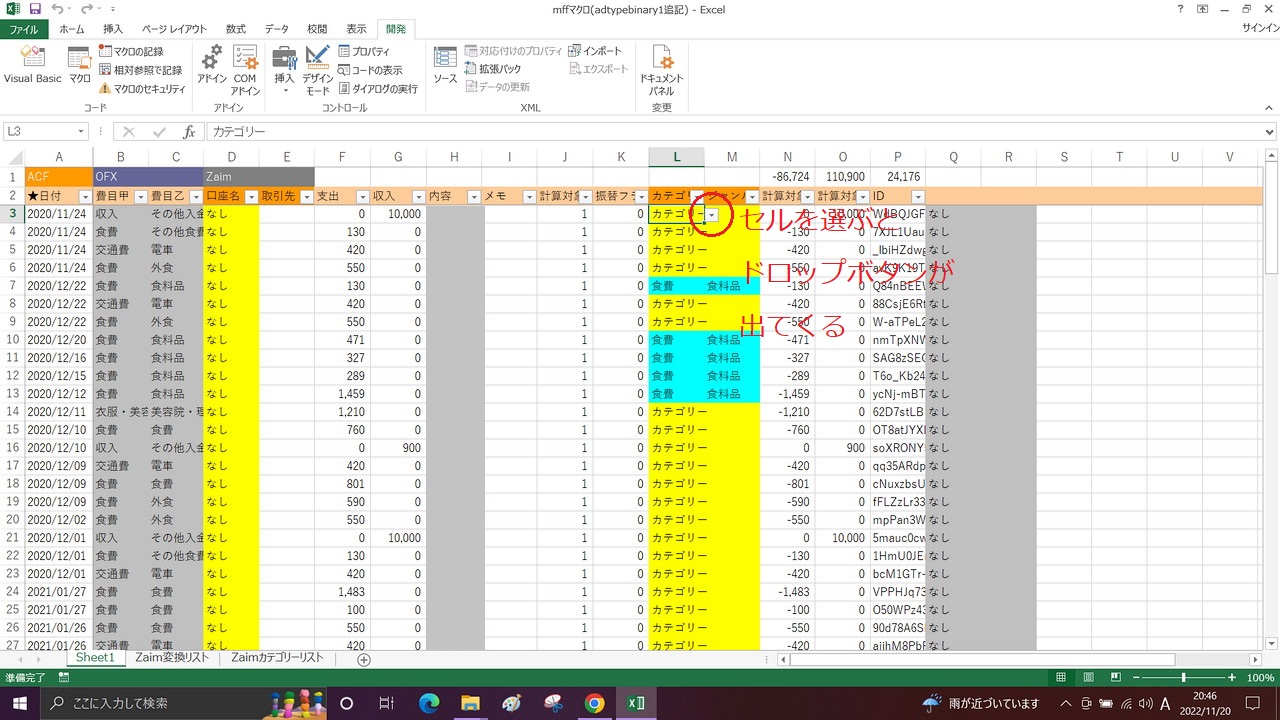
Task: Select the Sheet1 tab
Action: pyautogui.click(x=96, y=658)
